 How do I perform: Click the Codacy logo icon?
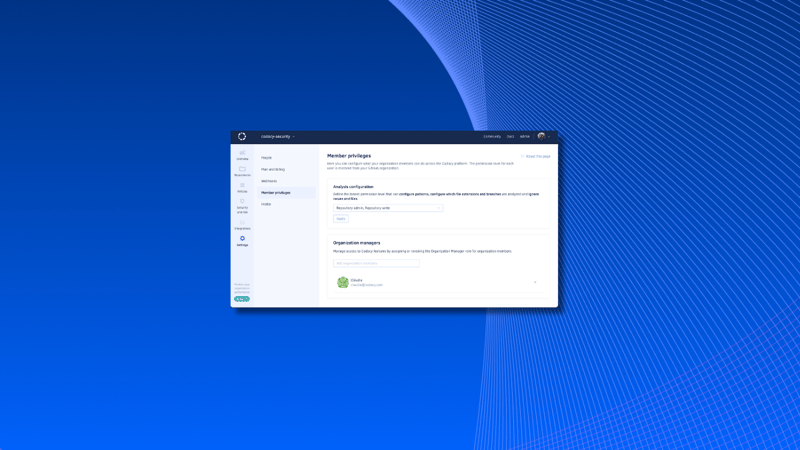click(x=242, y=137)
